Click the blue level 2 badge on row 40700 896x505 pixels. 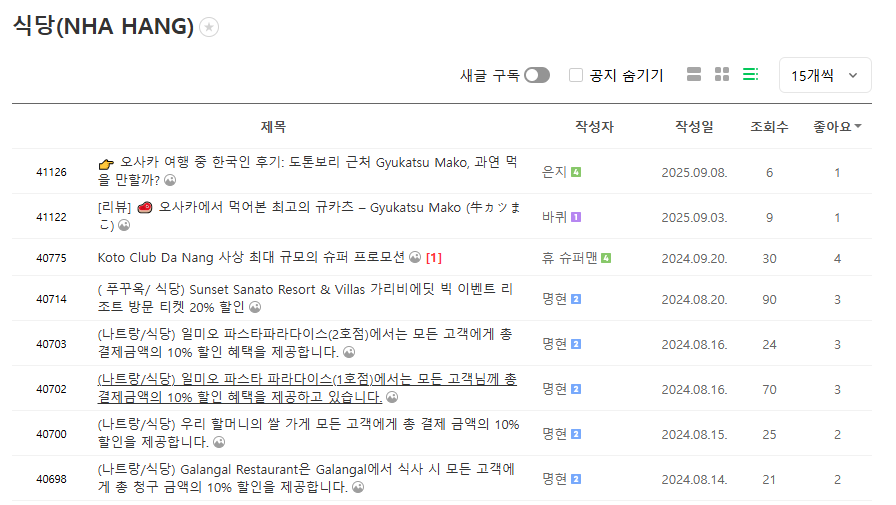(x=576, y=434)
